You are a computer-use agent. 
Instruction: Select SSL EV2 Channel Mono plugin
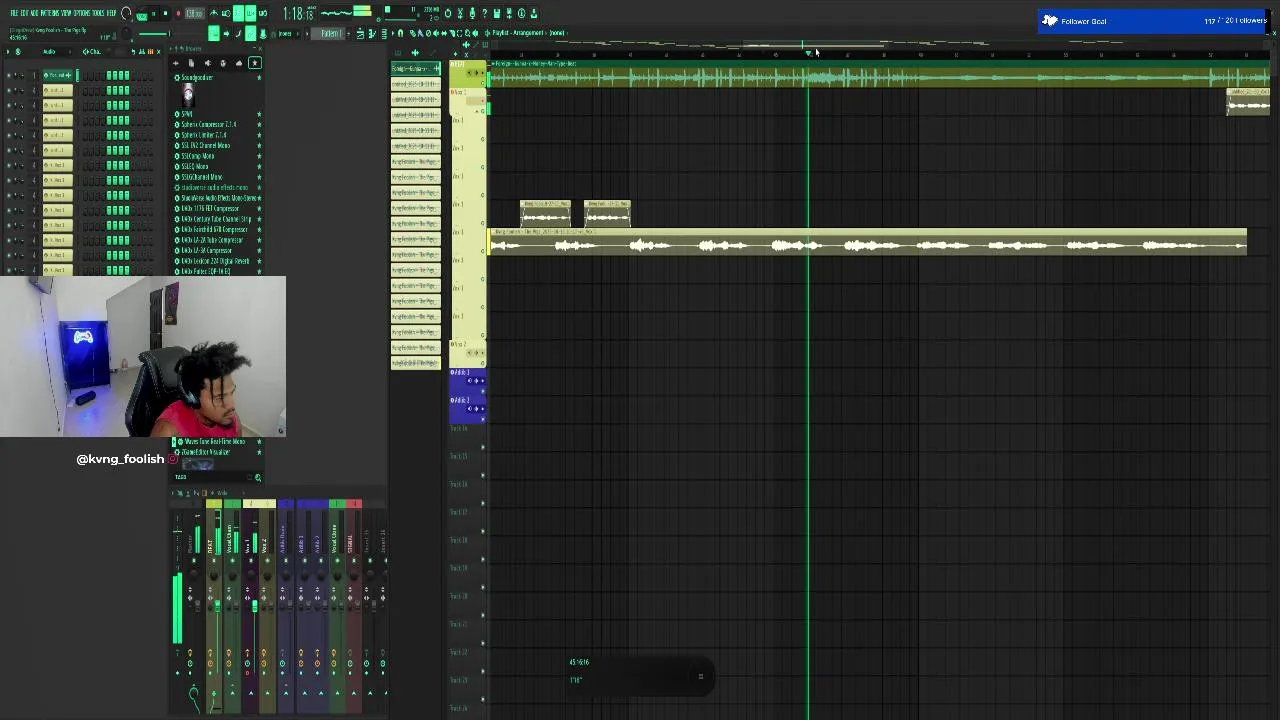click(205, 145)
